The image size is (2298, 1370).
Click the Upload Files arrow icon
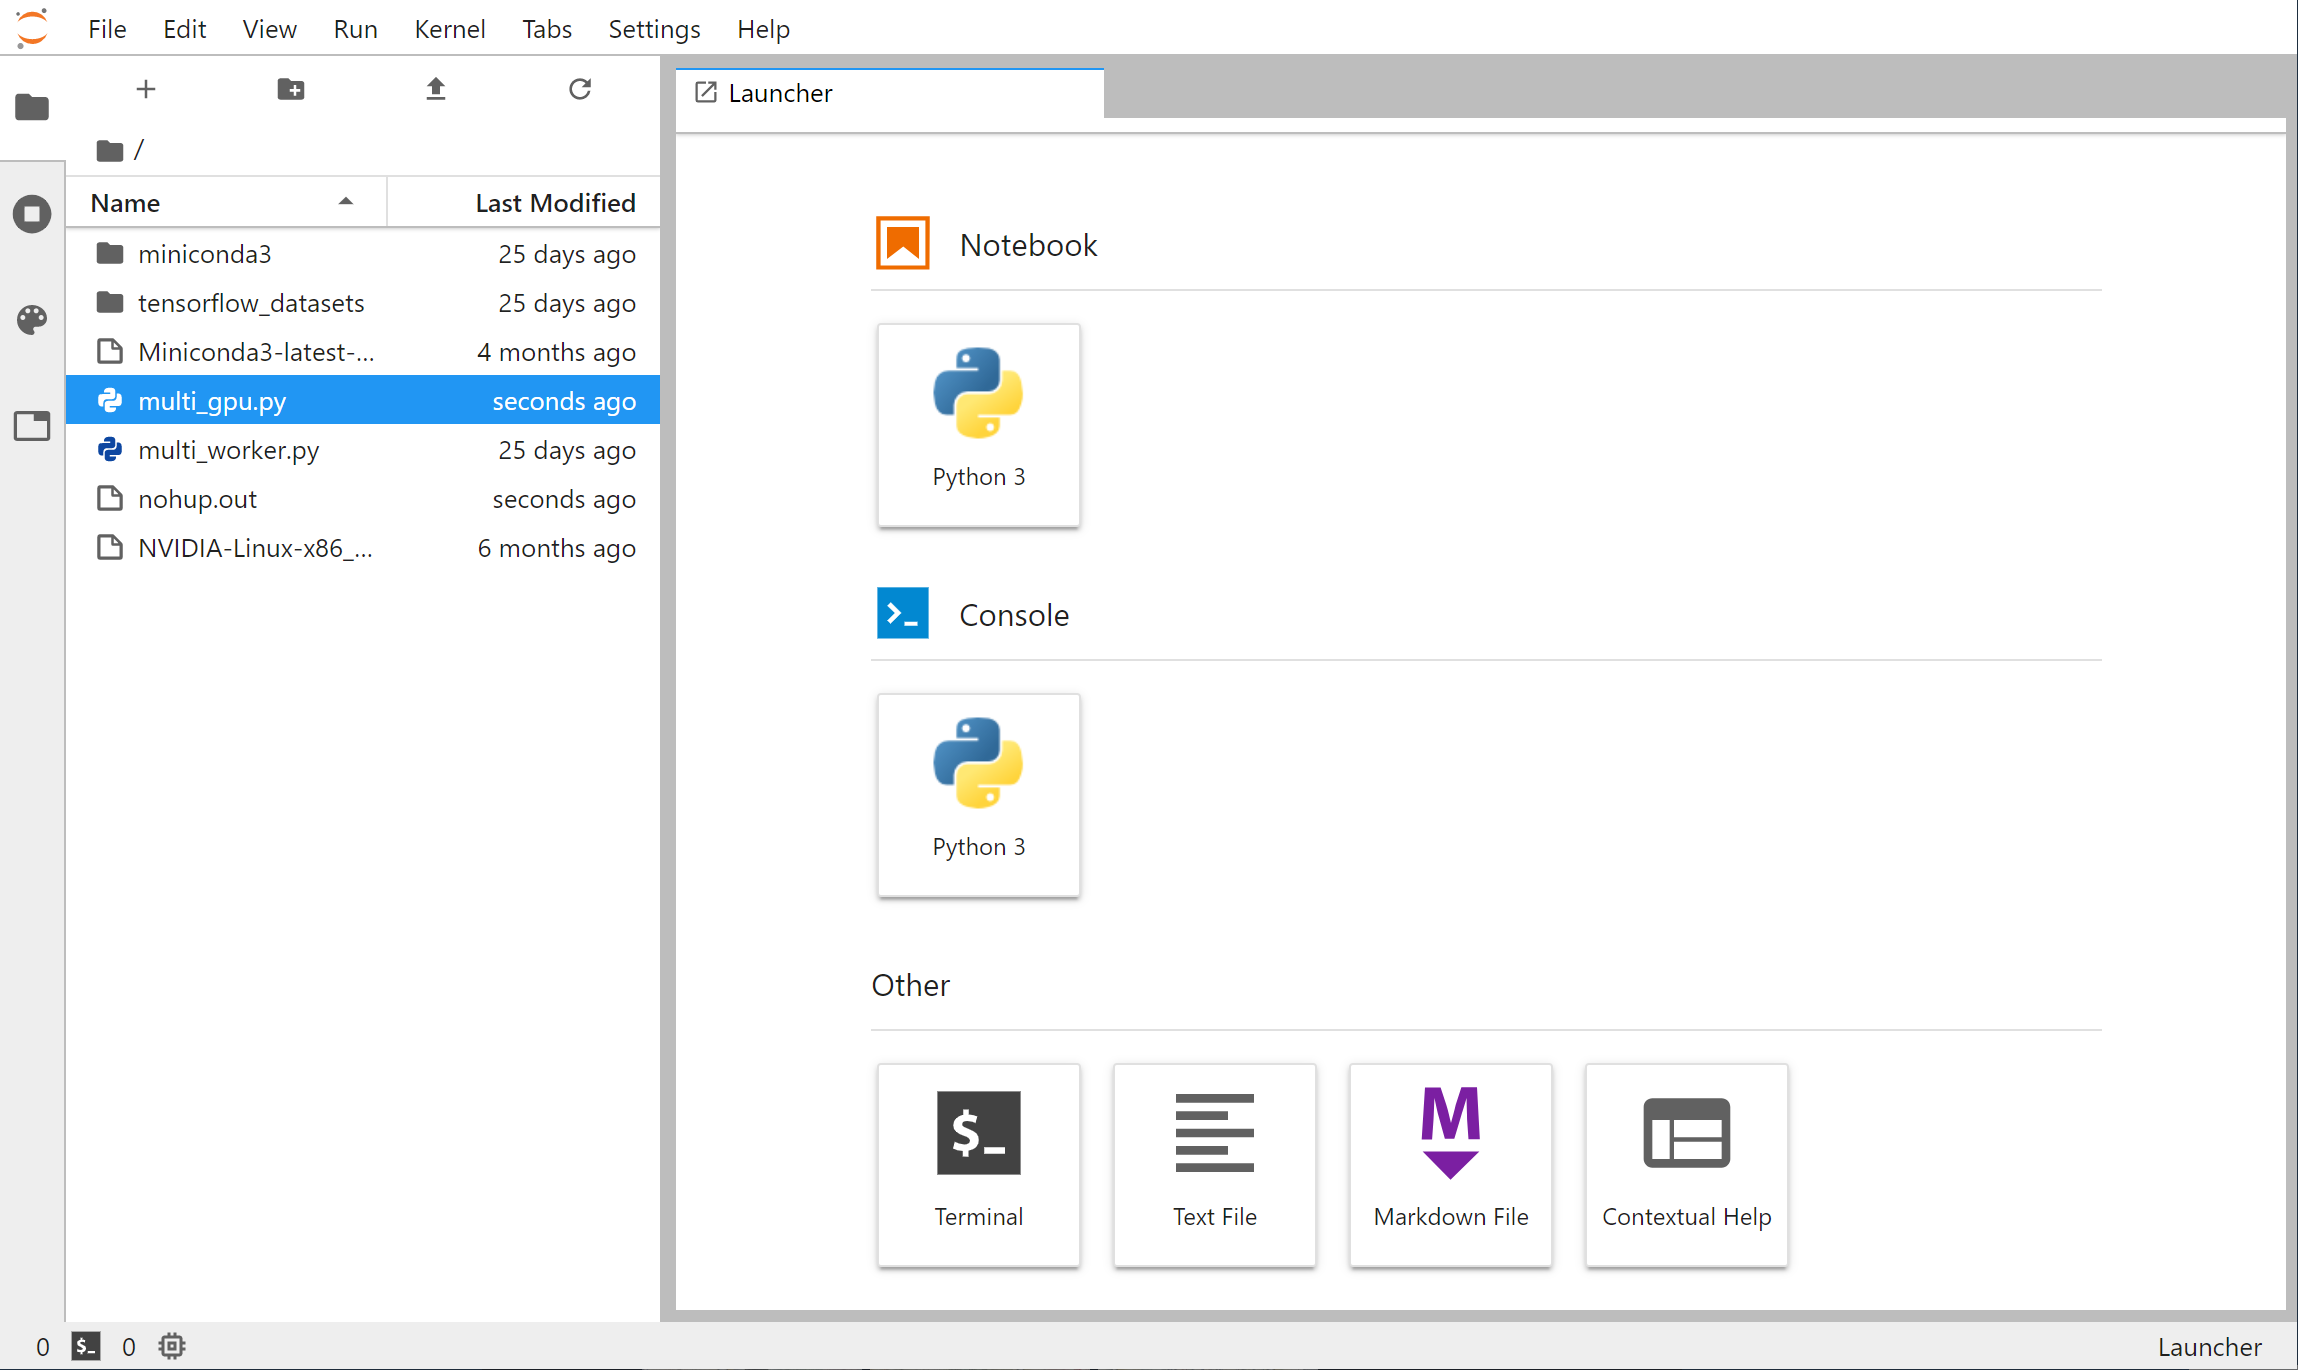436,89
